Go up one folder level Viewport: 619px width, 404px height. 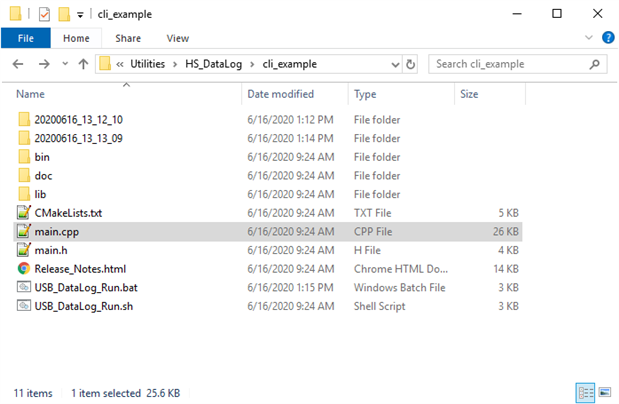point(83,64)
